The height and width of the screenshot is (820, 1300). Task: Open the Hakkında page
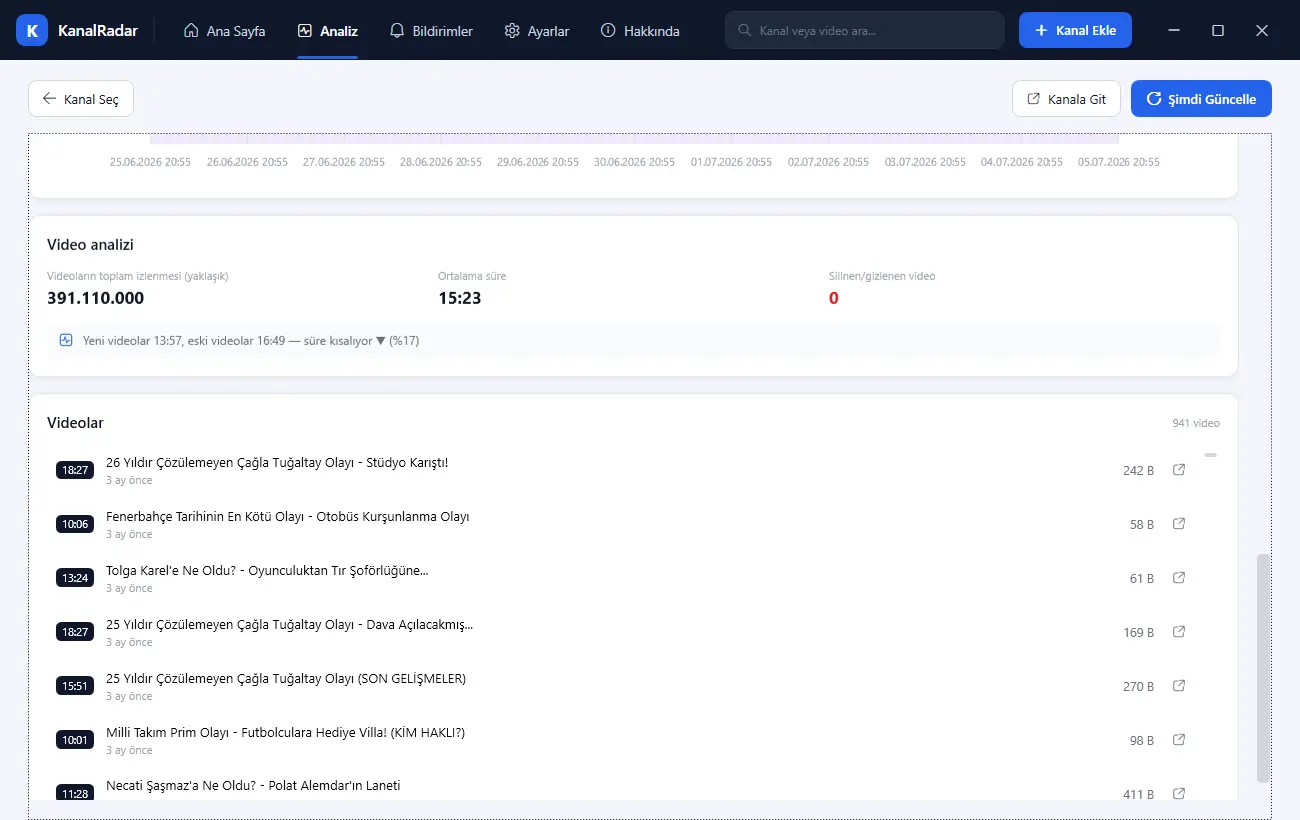(x=640, y=31)
